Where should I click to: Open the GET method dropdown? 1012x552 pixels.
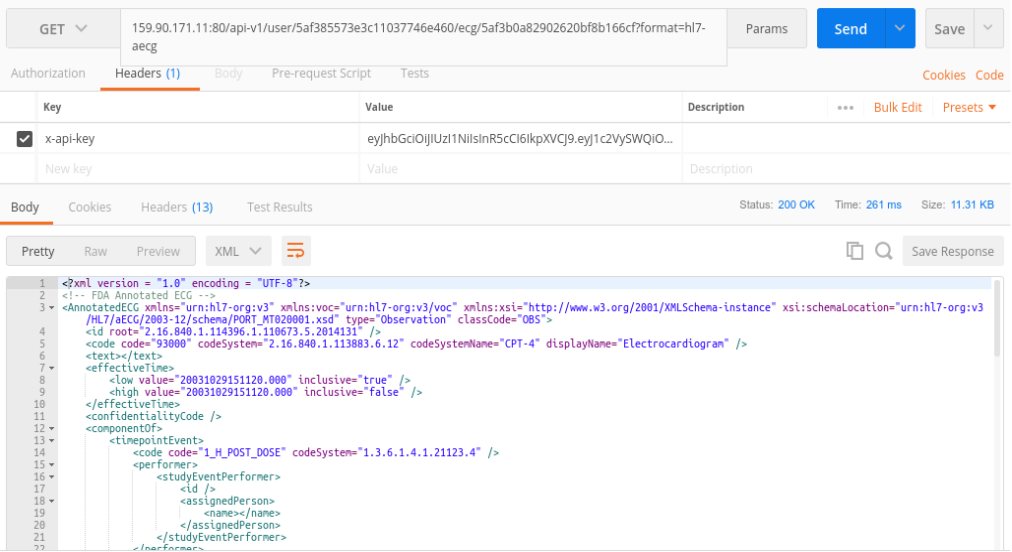tap(63, 29)
